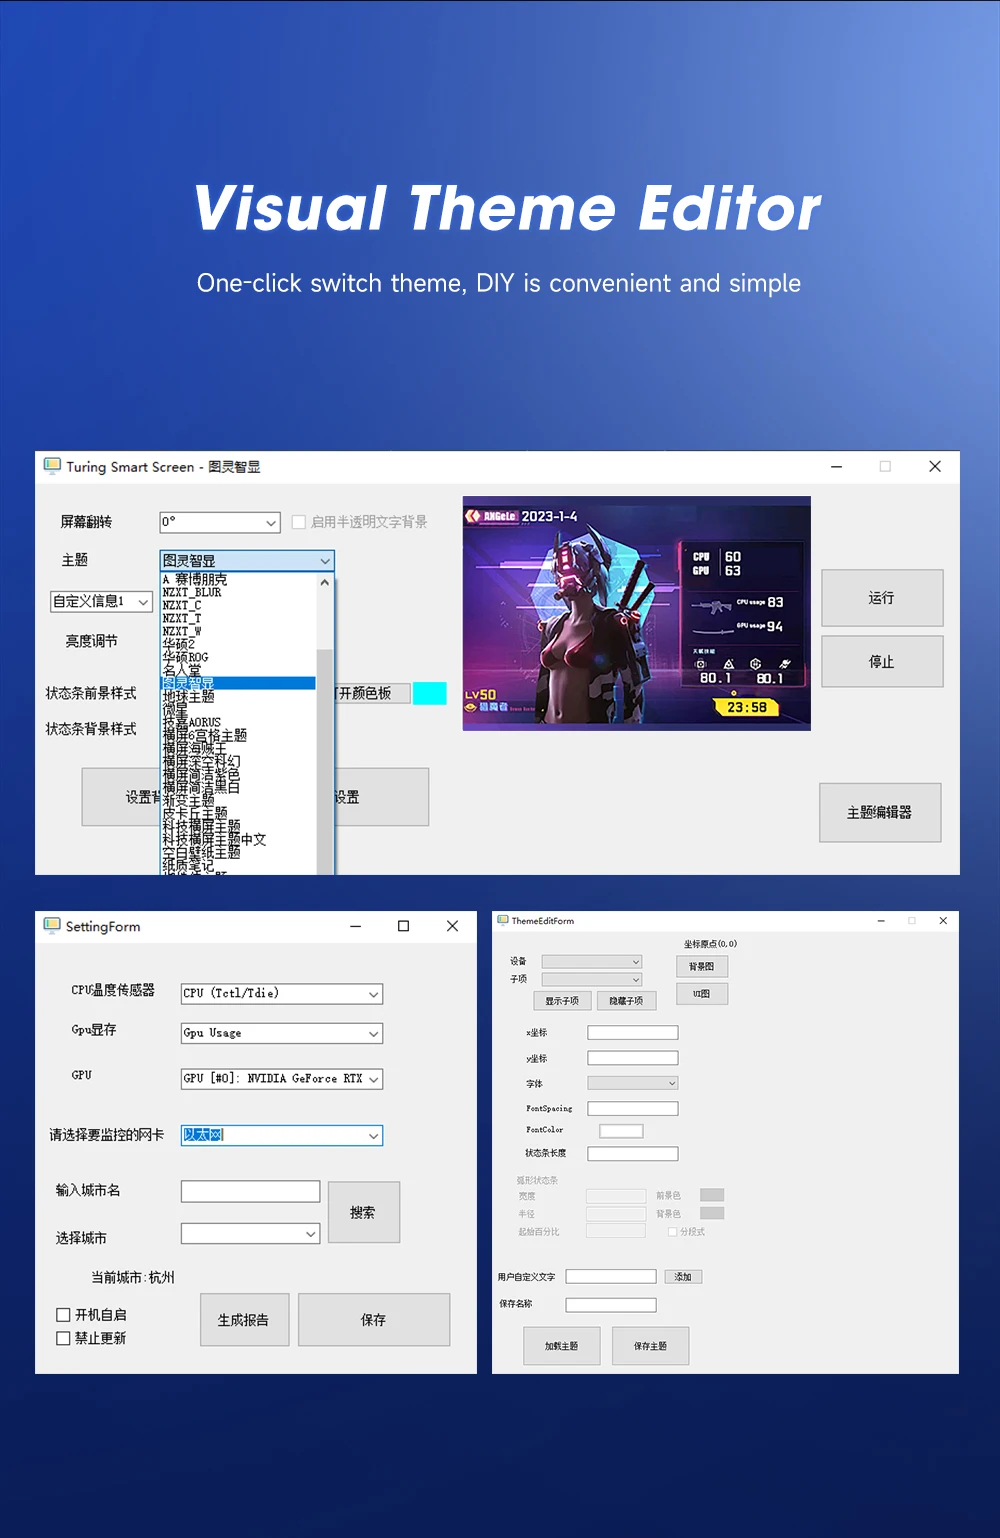
Task: Open the CPU温度传感器 dropdown
Action: 282,994
